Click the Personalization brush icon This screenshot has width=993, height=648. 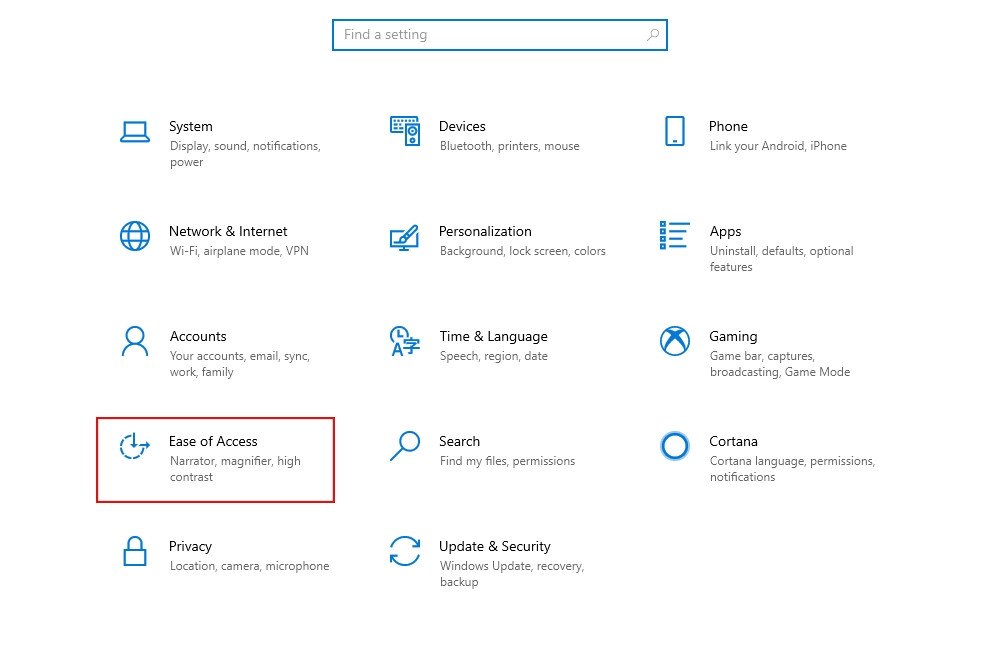(405, 236)
